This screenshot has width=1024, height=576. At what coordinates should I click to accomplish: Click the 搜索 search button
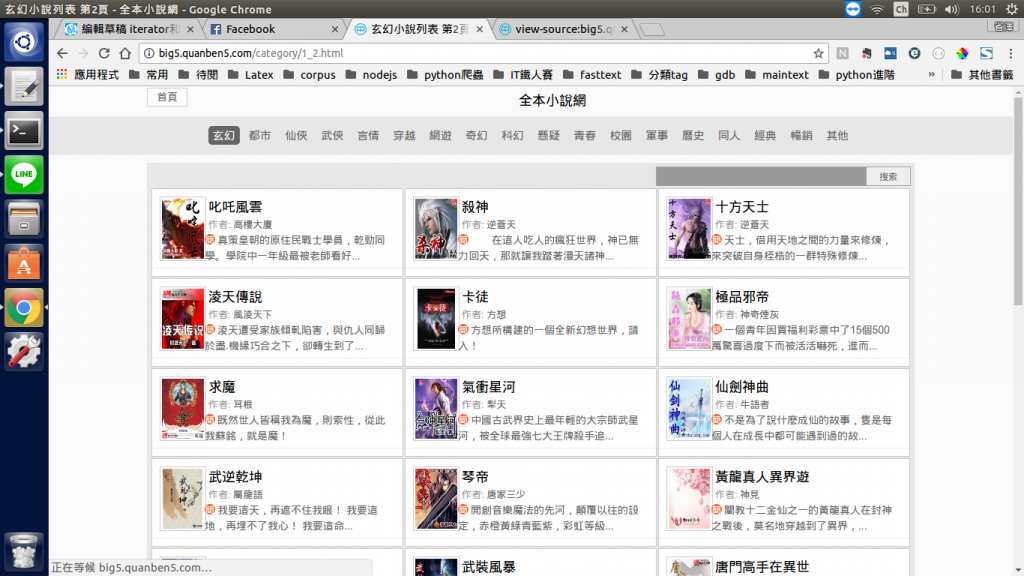pos(888,176)
